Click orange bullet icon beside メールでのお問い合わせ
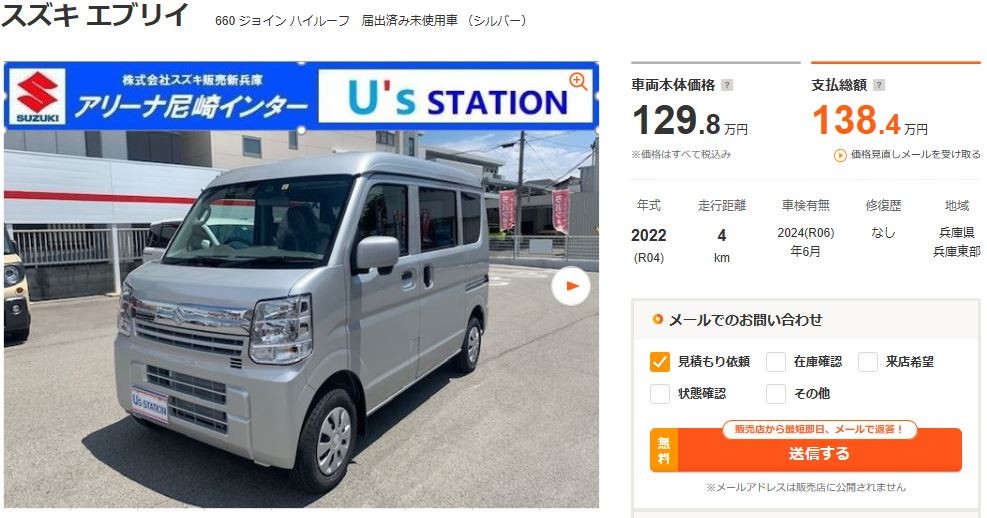Viewport: 987px width, 518px height. [658, 319]
